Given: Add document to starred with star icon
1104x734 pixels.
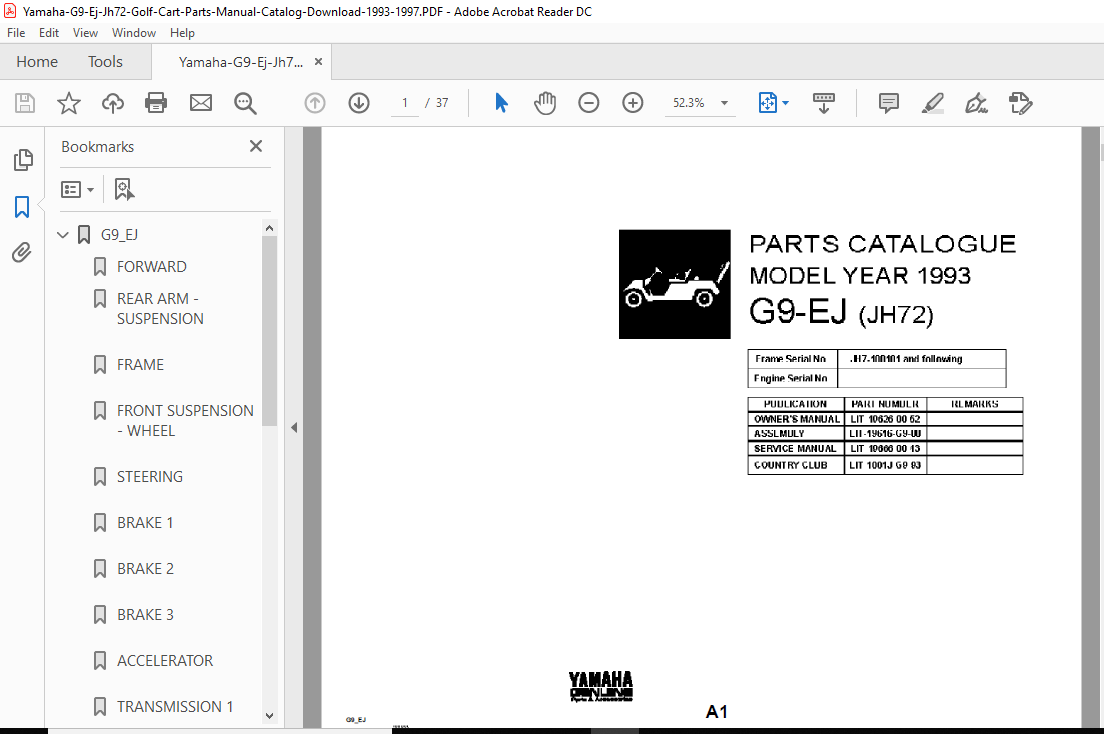Looking at the screenshot, I should 69,104.
